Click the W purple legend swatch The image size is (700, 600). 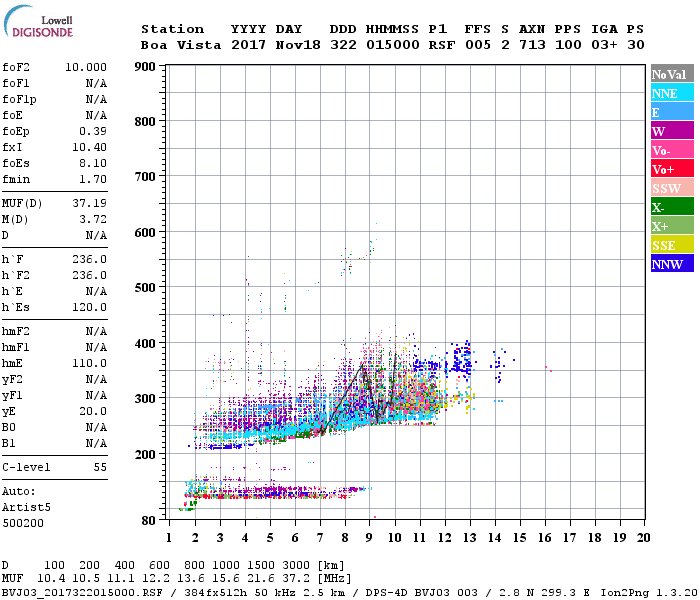click(x=672, y=131)
